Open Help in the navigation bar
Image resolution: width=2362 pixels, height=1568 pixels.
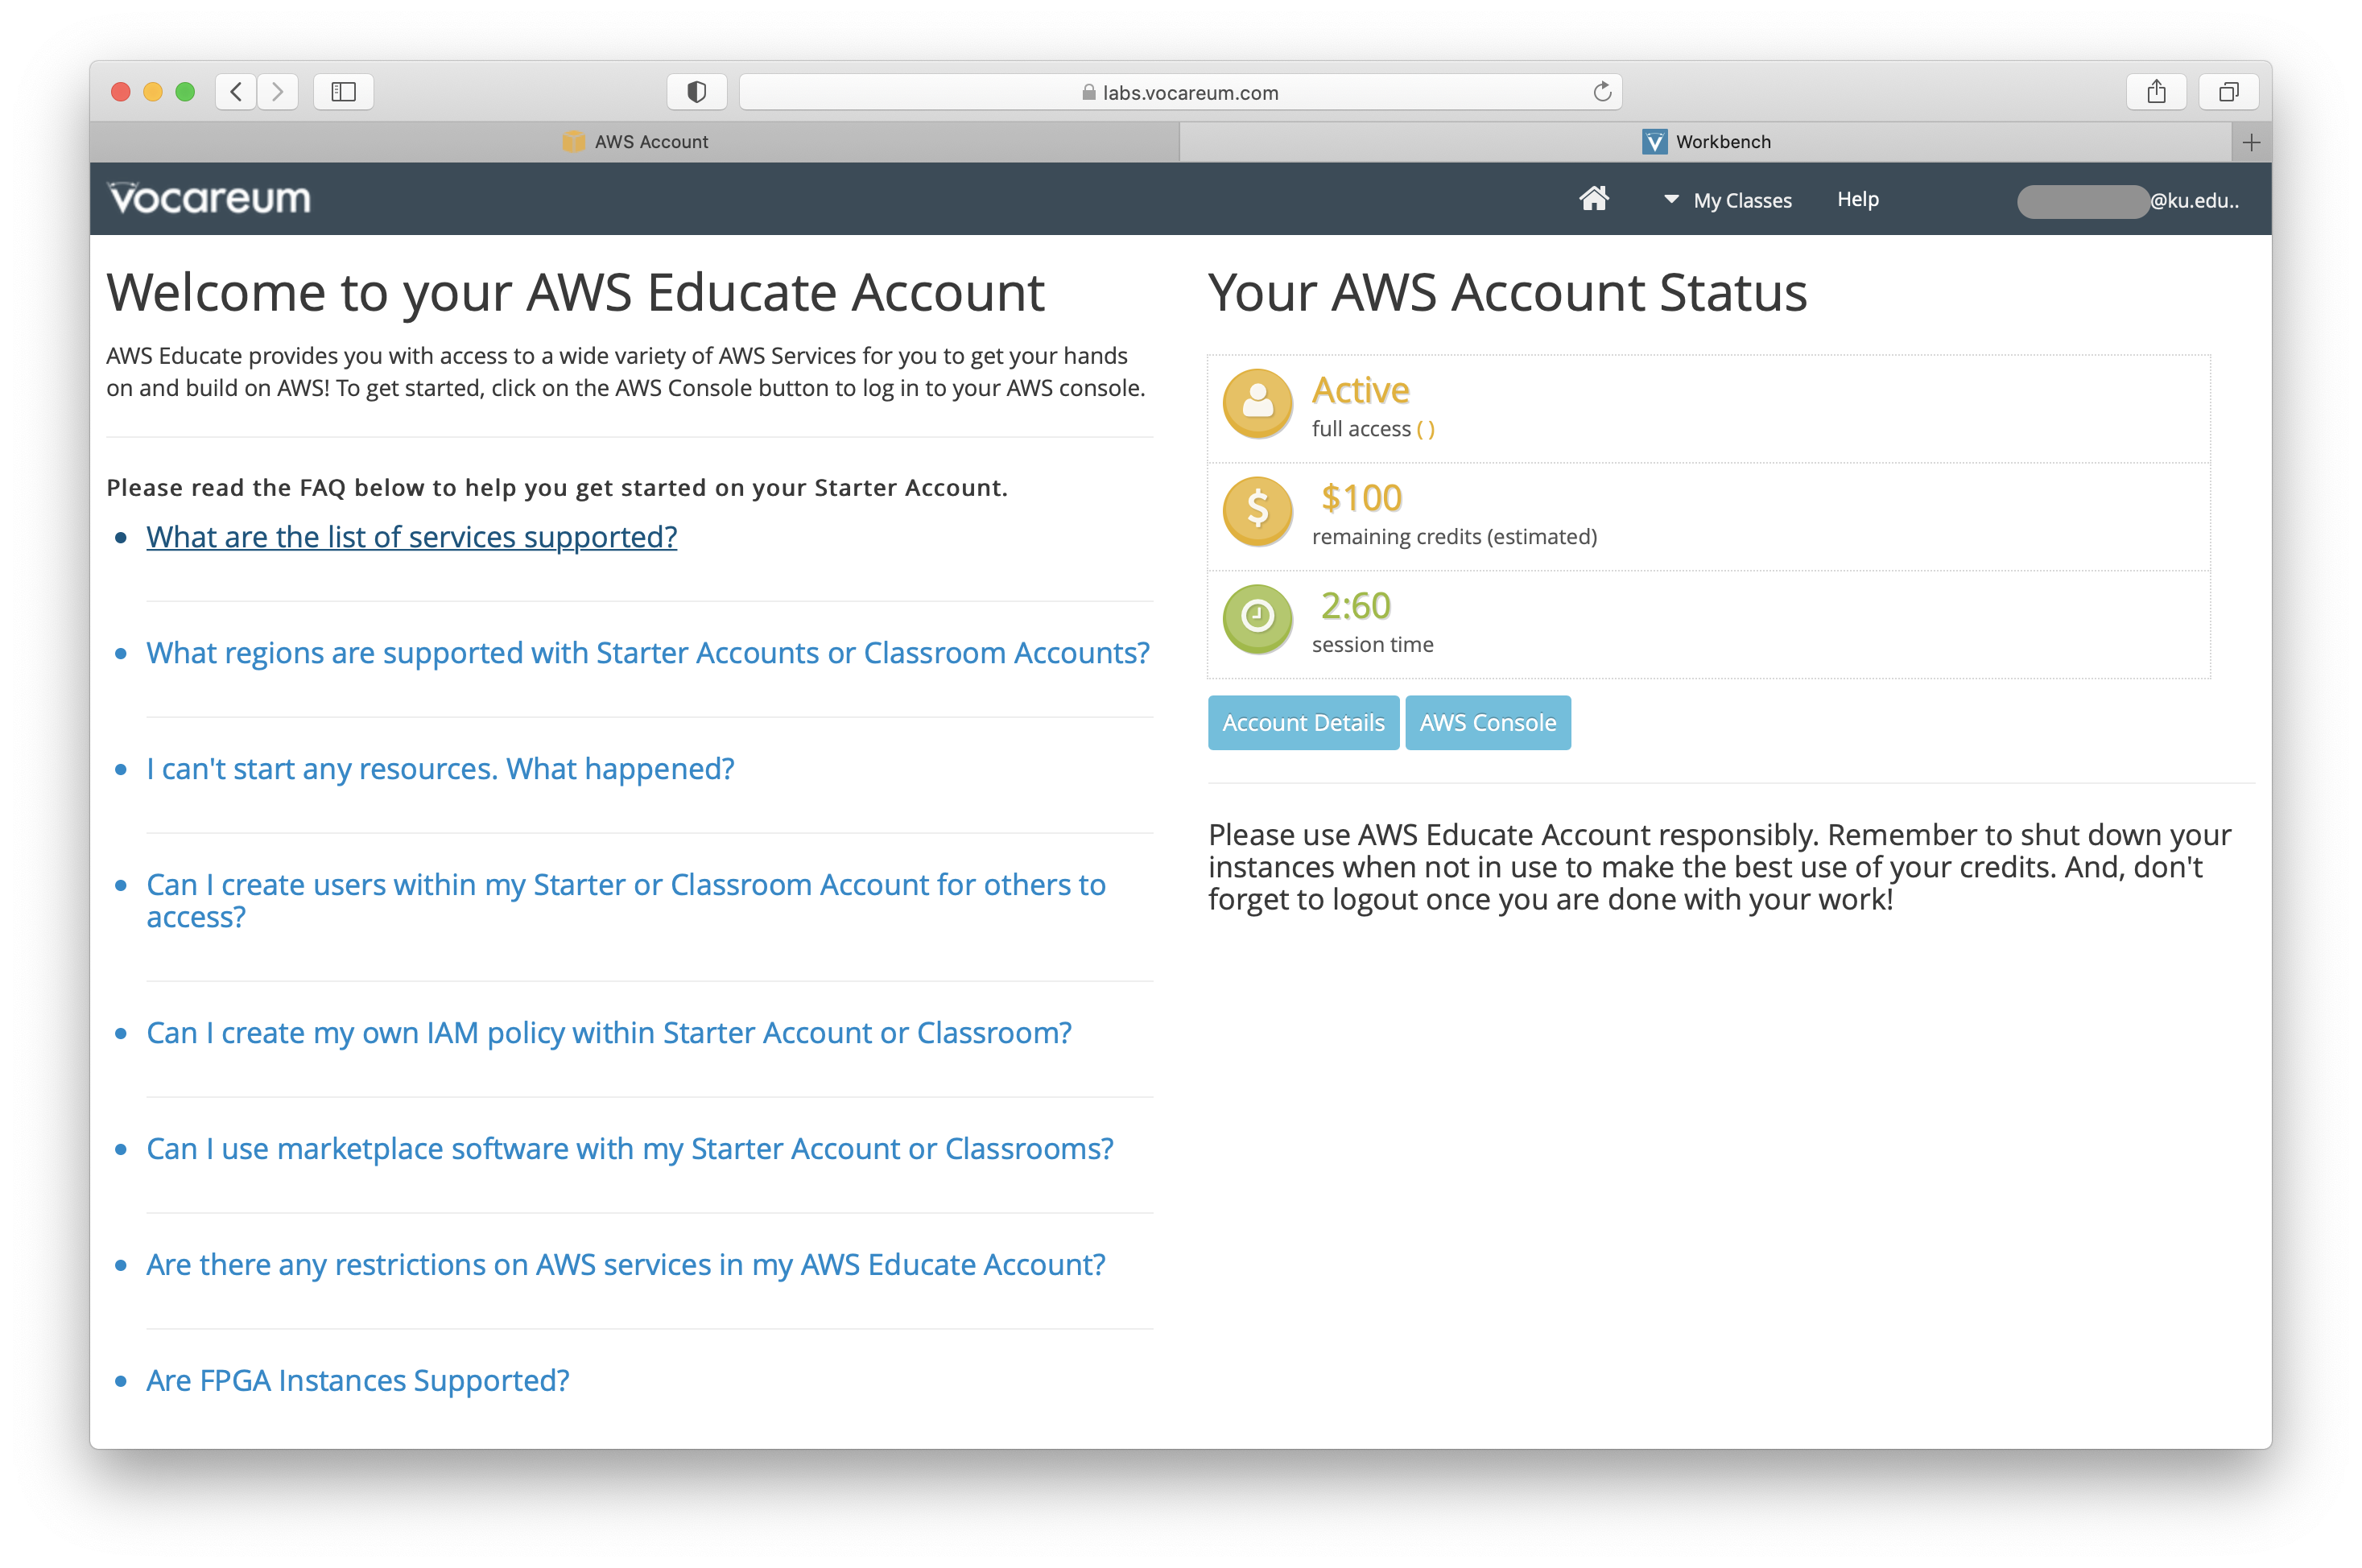(1857, 199)
